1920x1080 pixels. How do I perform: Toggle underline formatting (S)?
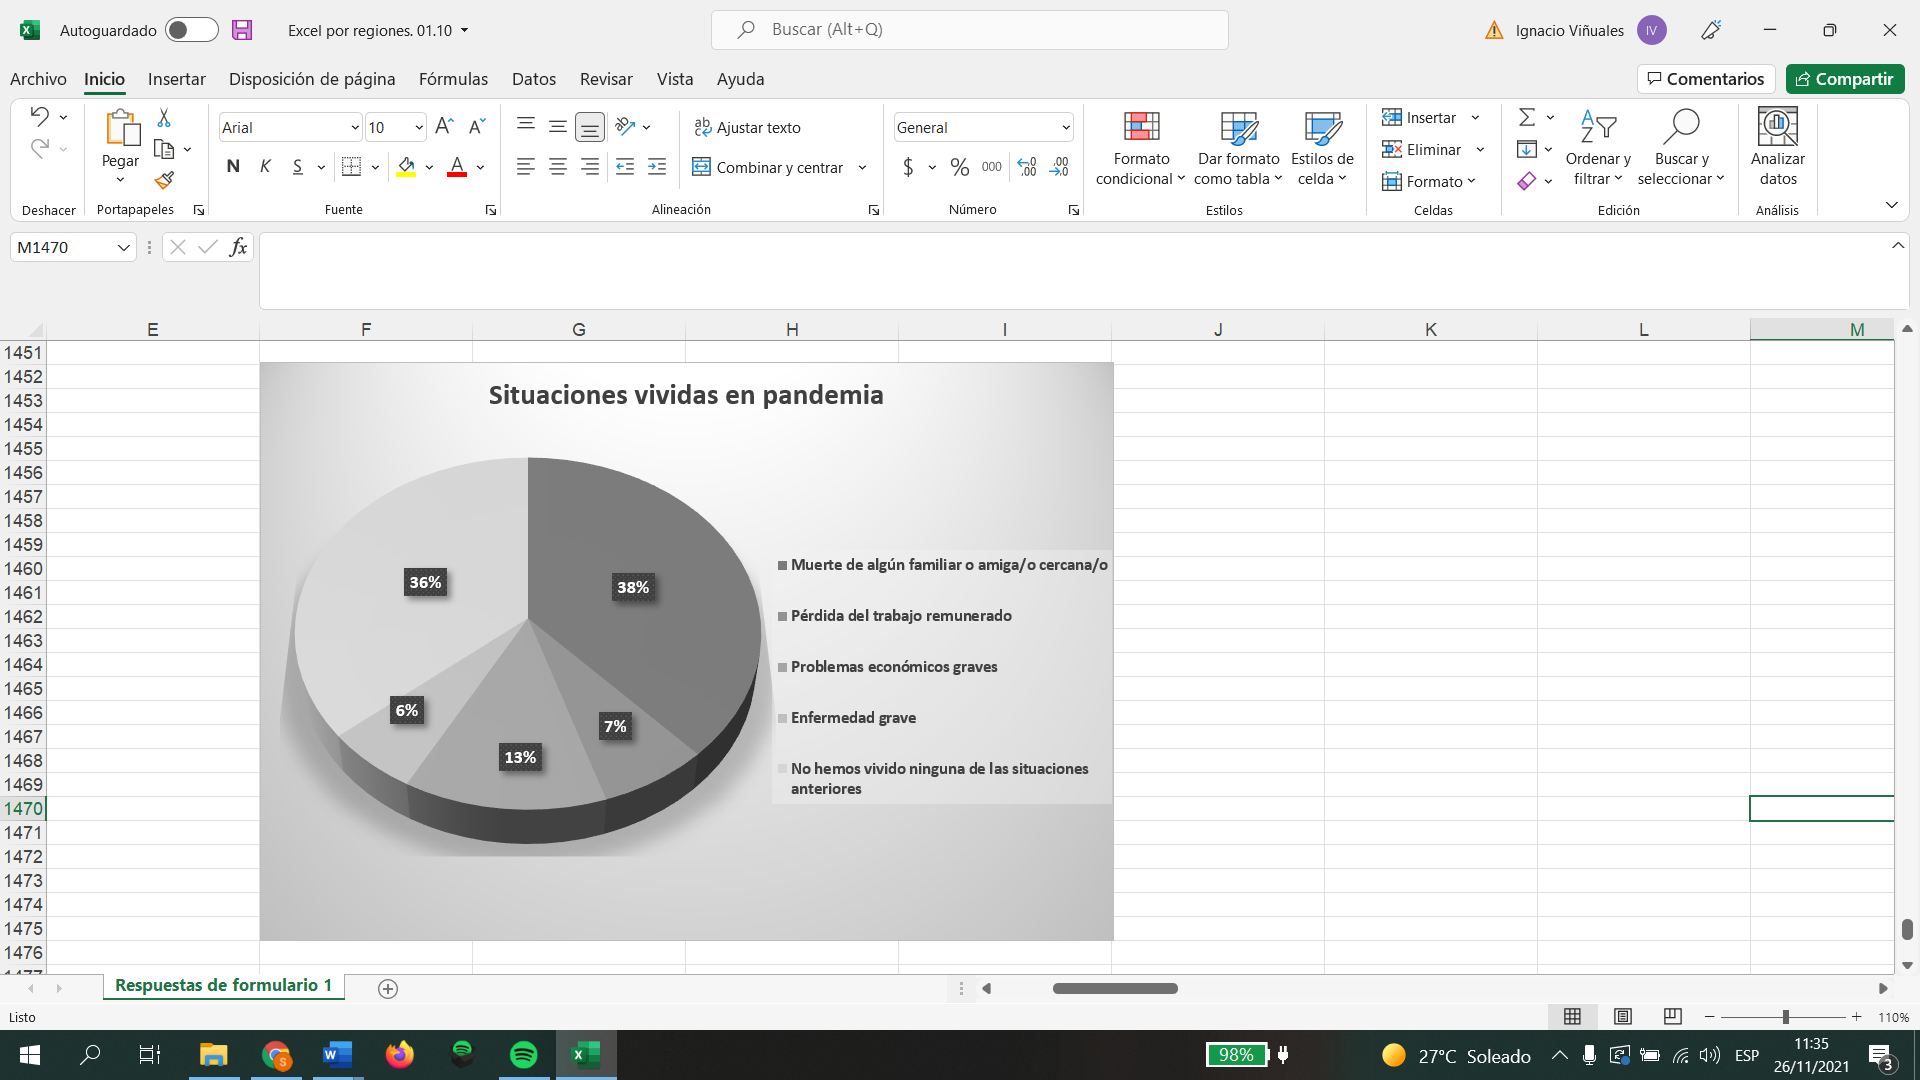pyautogui.click(x=297, y=167)
